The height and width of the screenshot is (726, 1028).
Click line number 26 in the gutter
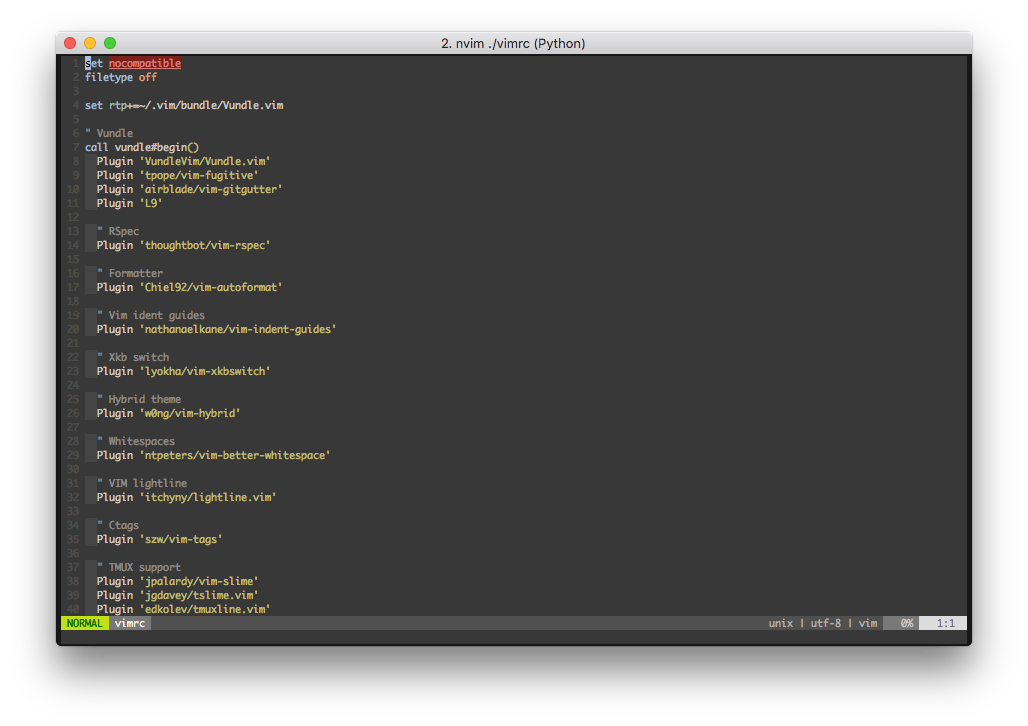tap(73, 413)
